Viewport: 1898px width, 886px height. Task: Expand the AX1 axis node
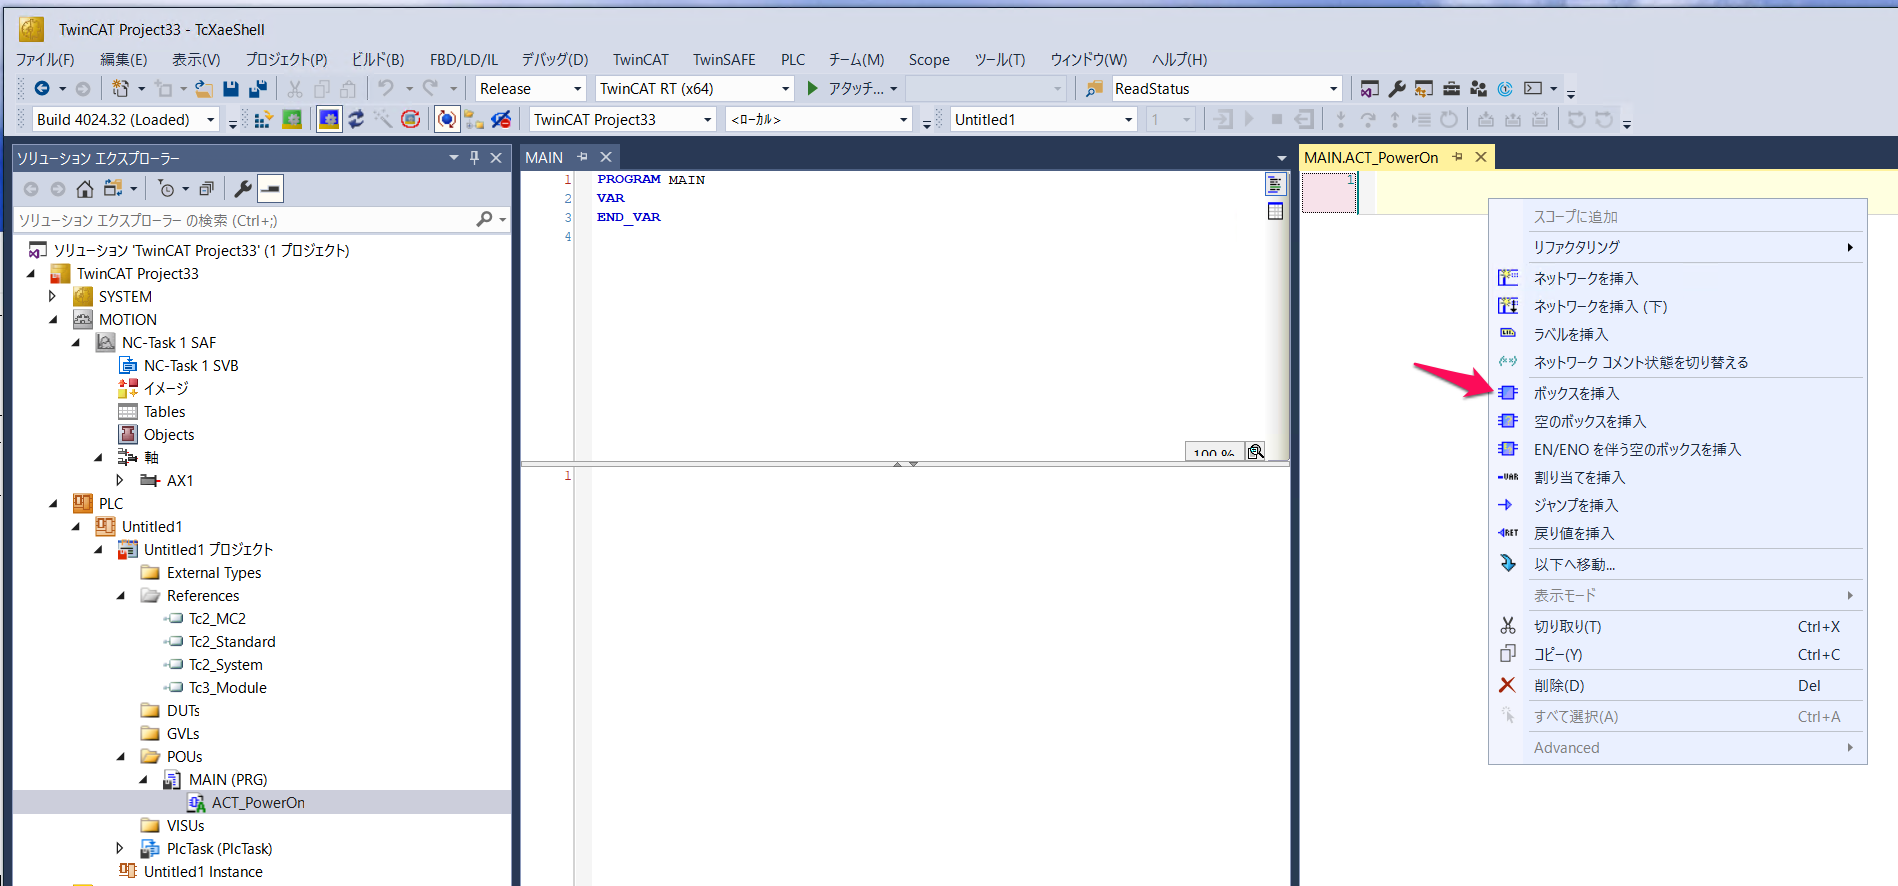[120, 481]
